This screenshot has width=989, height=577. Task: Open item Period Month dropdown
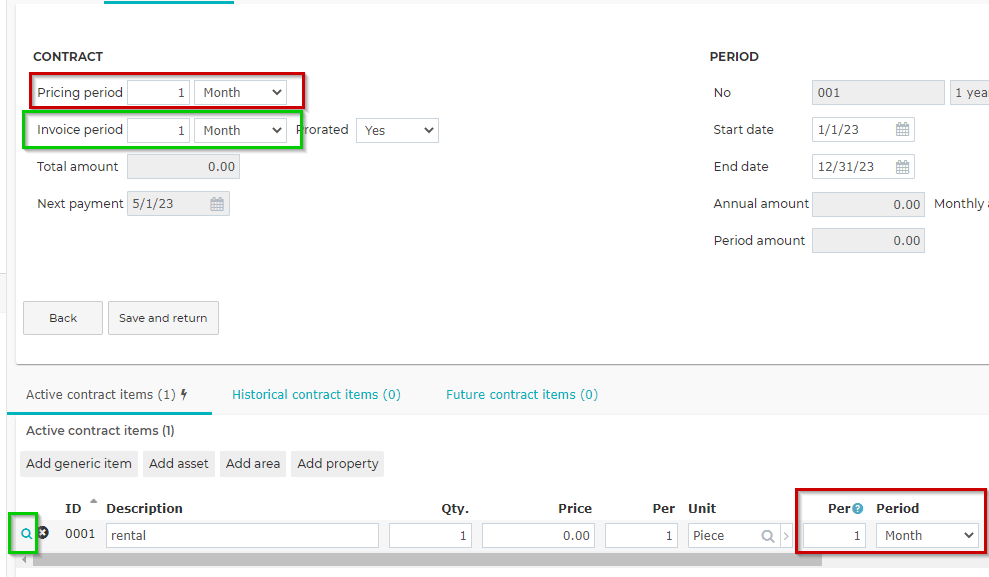pos(927,536)
